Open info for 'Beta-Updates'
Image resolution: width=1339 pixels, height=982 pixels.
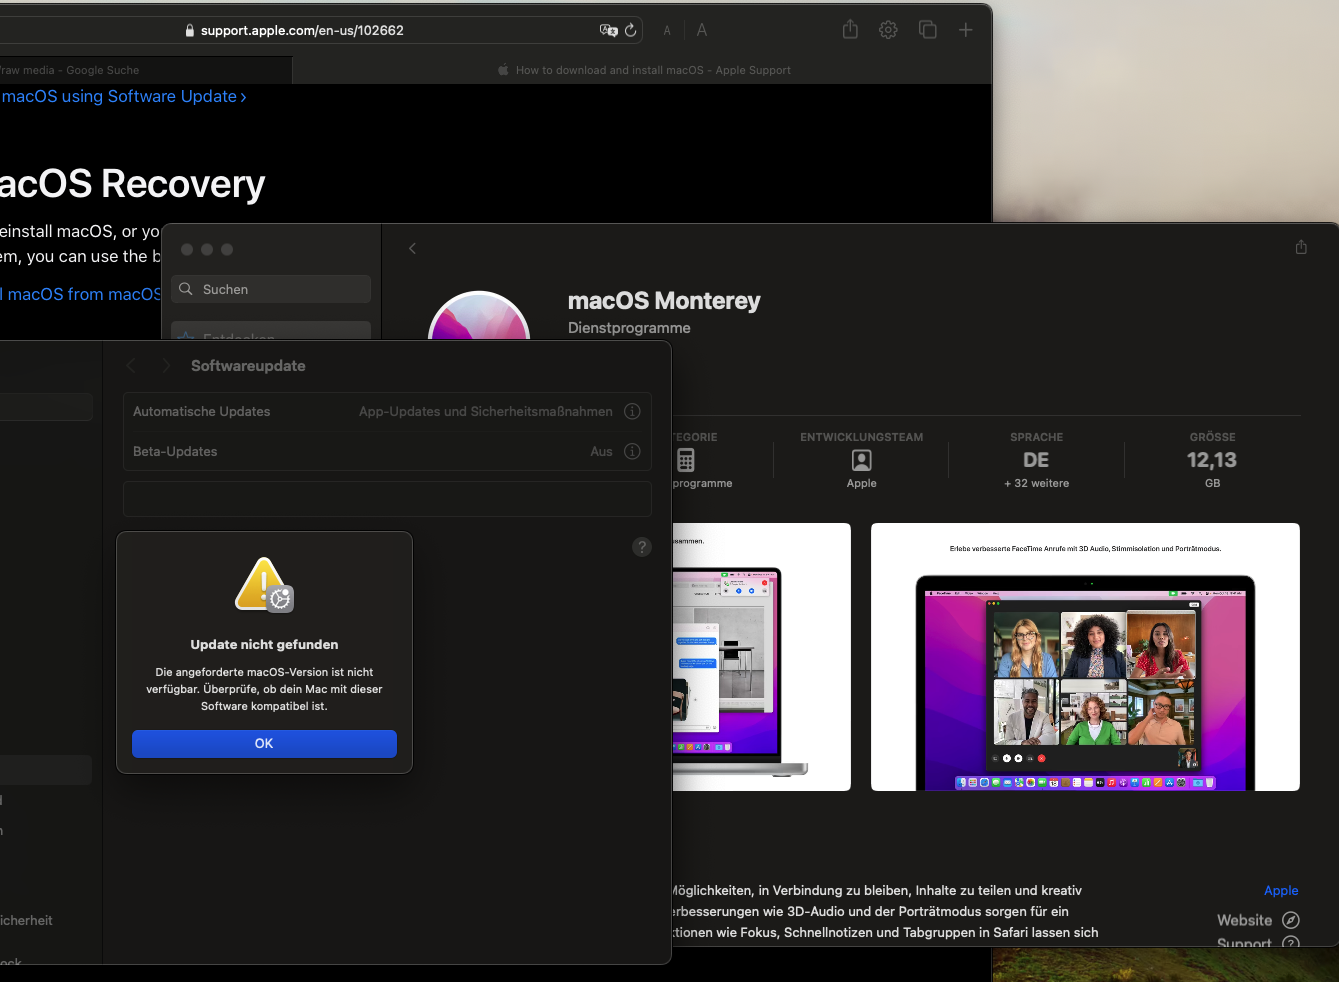pos(632,451)
